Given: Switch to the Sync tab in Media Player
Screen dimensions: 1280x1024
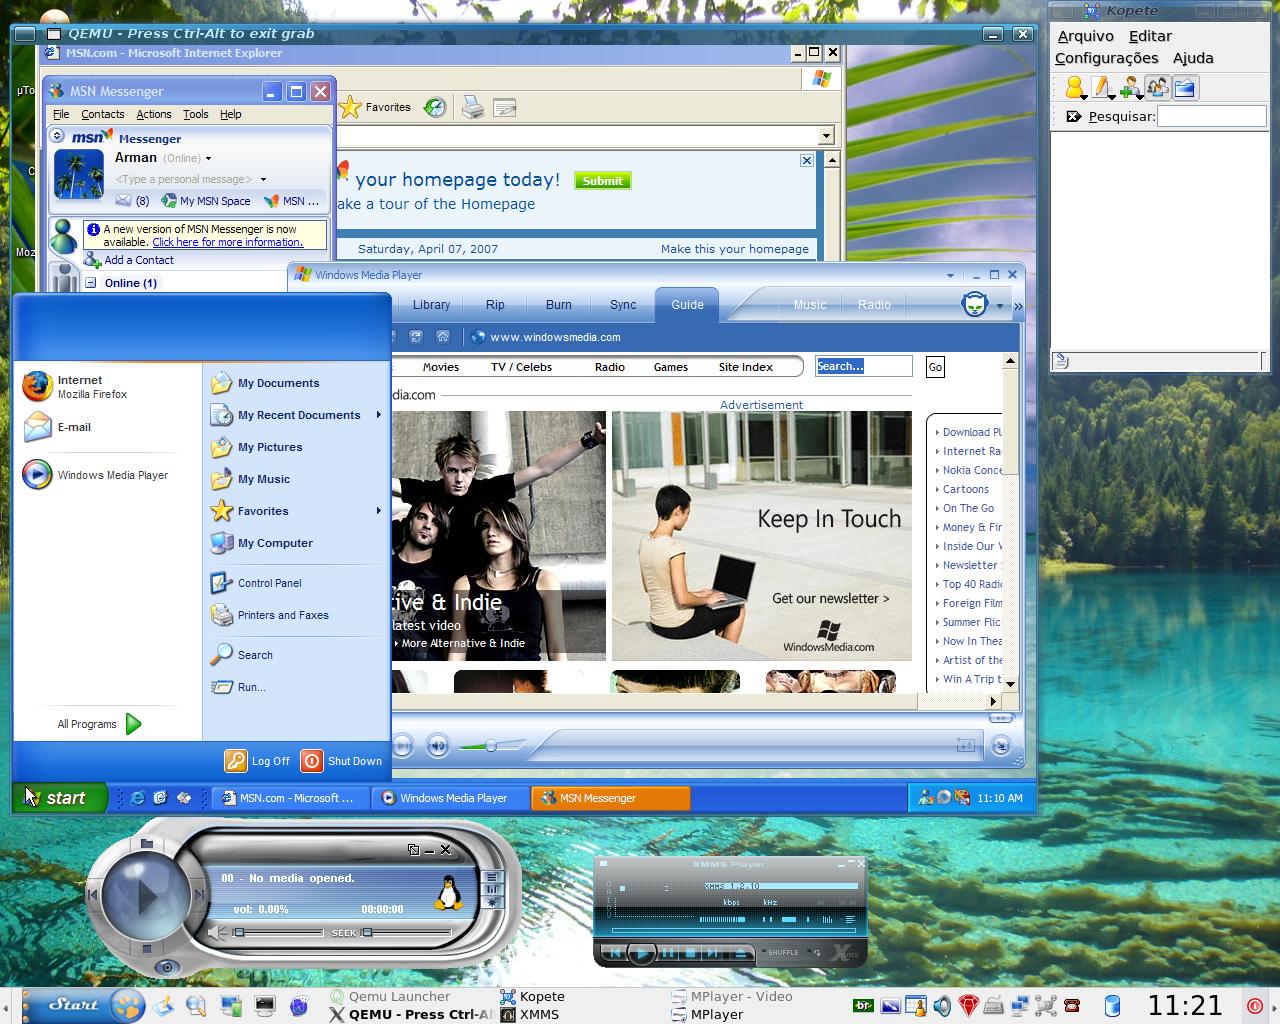Looking at the screenshot, I should pos(623,305).
